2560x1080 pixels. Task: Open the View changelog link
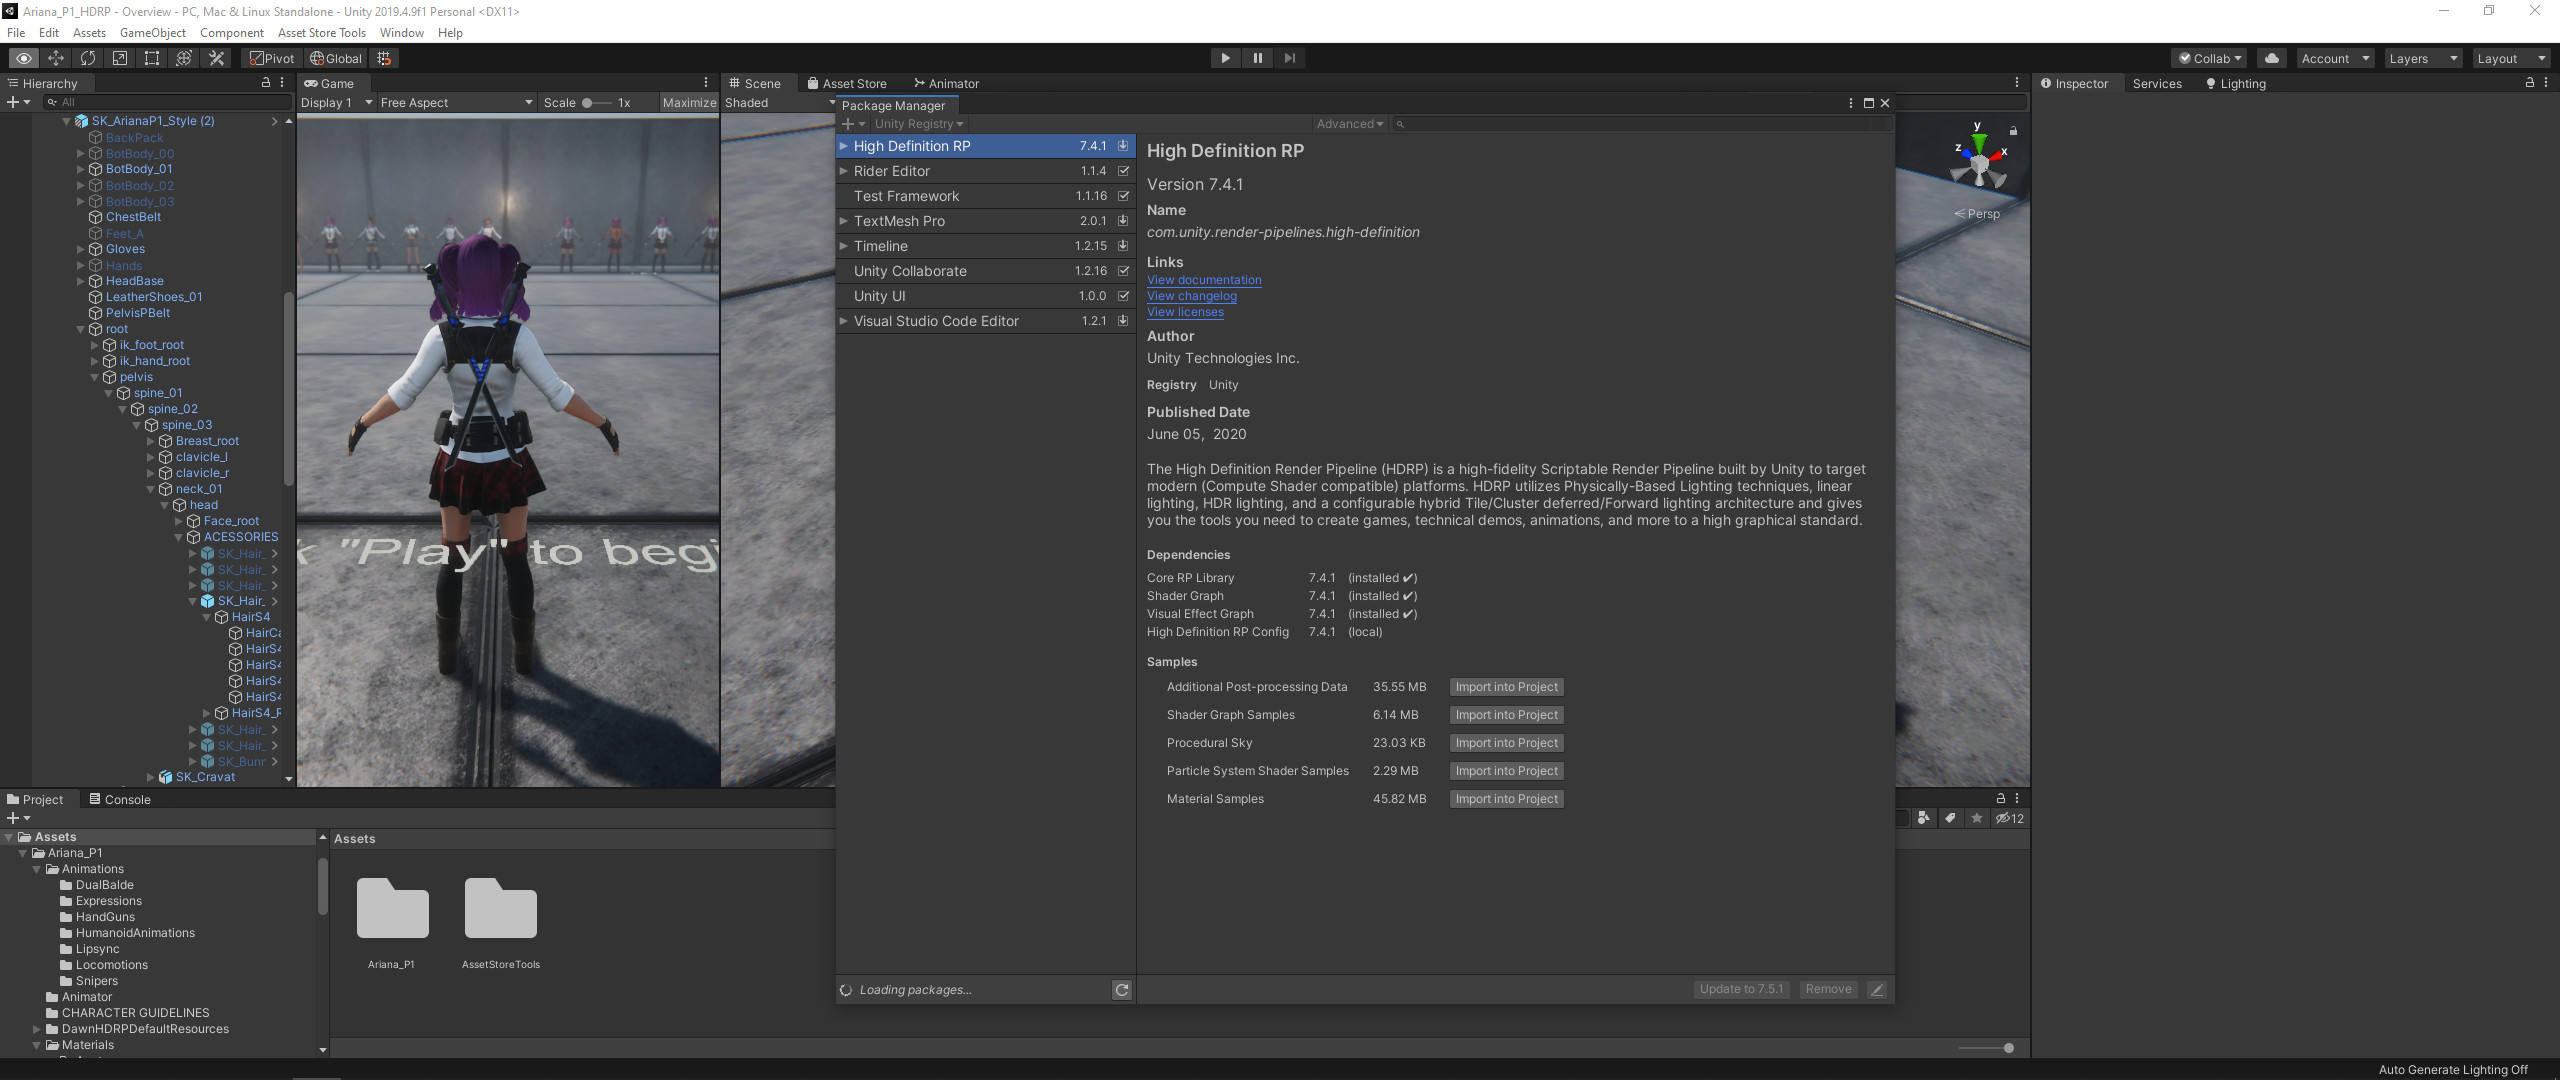[x=1192, y=296]
